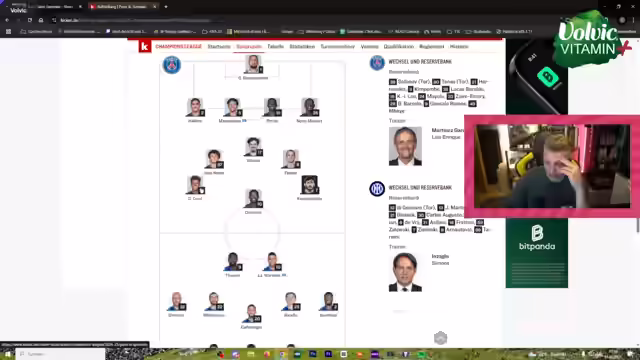Open Dembélé's player photo

pos(253,199)
